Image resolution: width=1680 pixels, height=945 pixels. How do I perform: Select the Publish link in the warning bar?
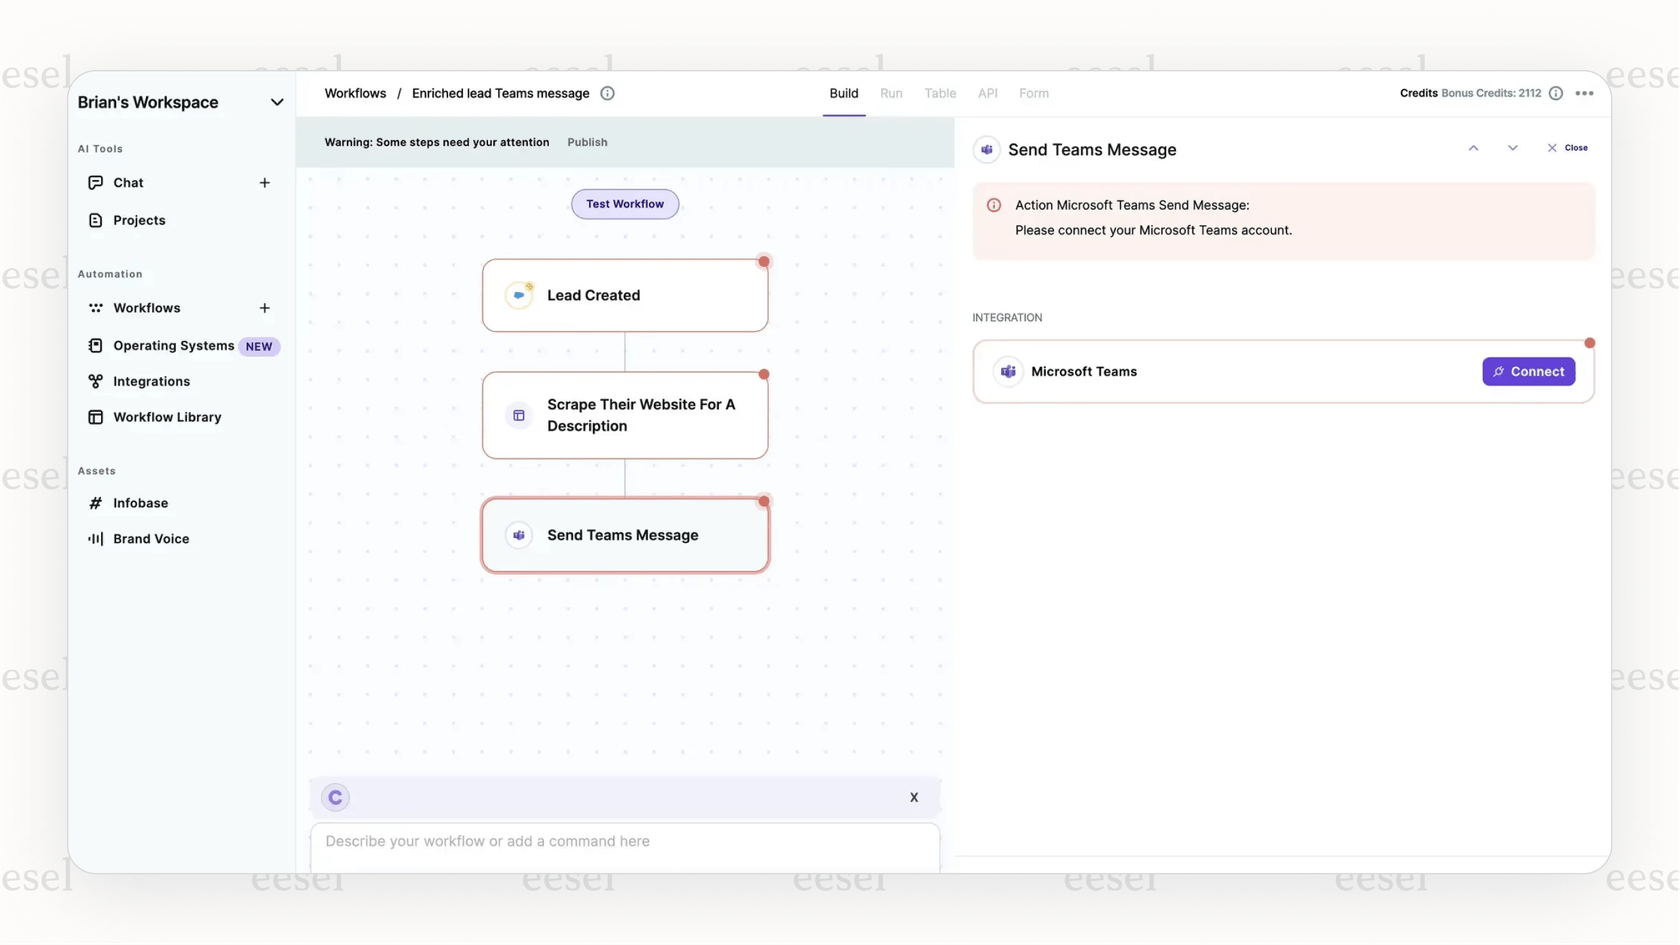(x=587, y=142)
